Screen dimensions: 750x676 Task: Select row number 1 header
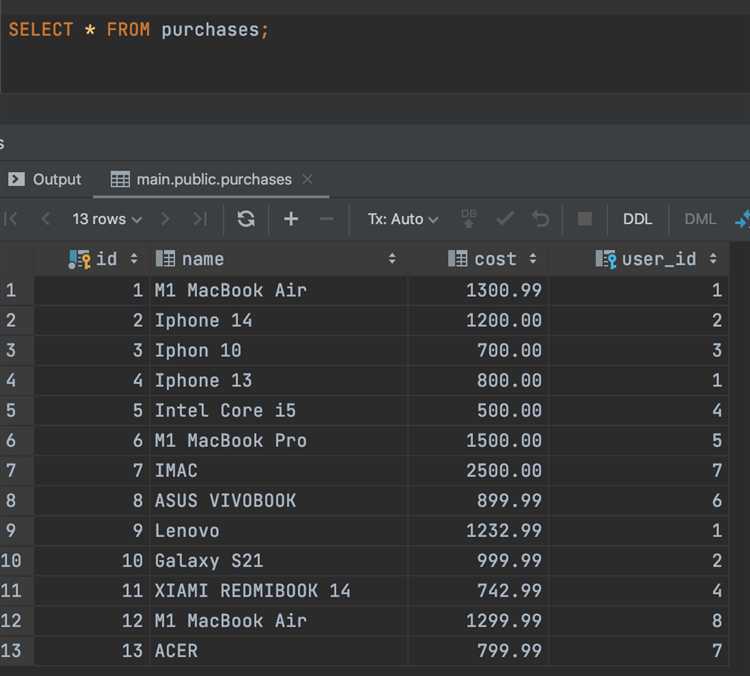click(x=16, y=290)
